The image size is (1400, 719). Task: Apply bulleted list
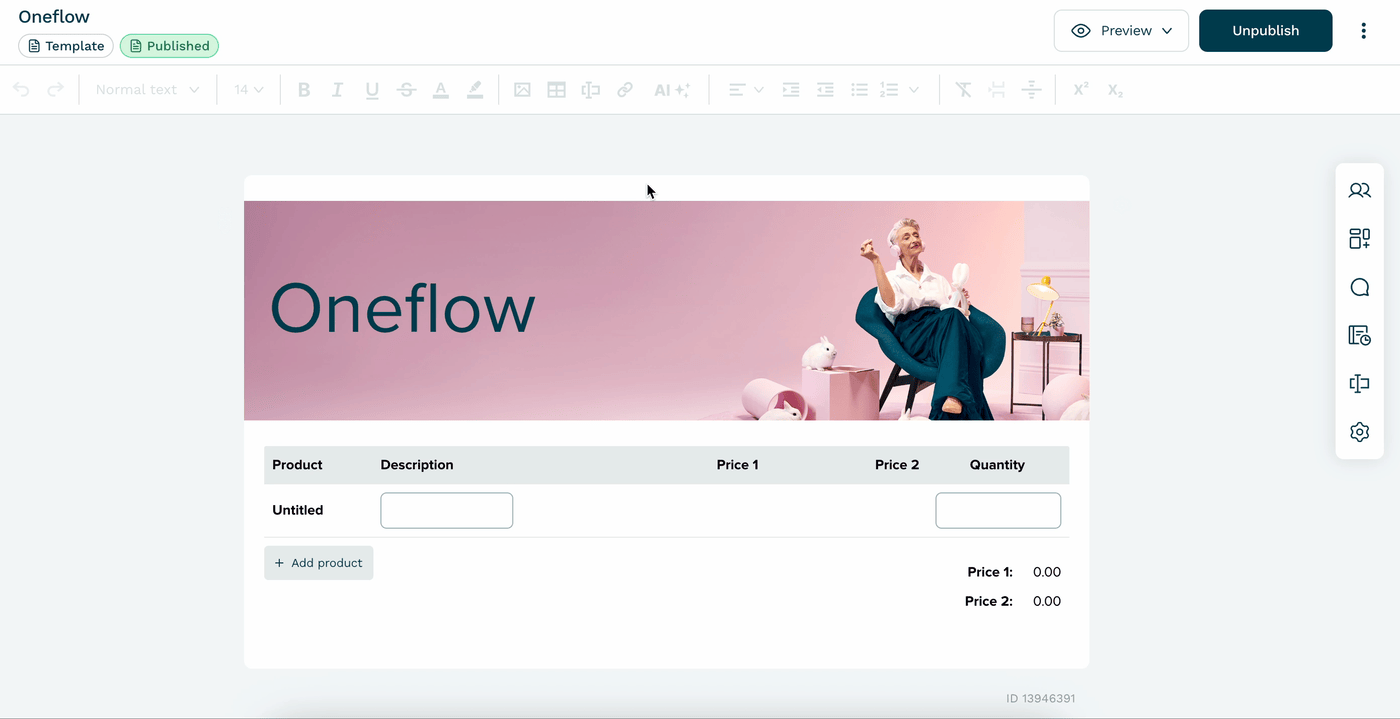[x=859, y=90]
